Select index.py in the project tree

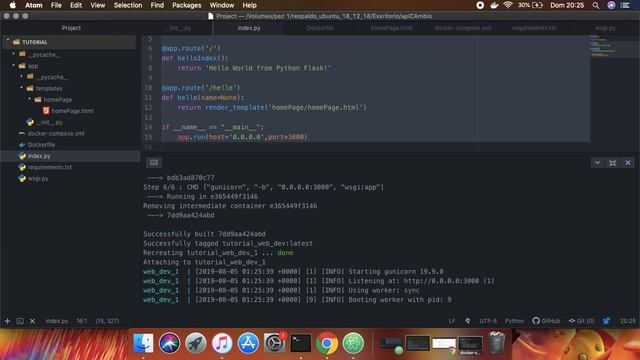[x=39, y=156]
